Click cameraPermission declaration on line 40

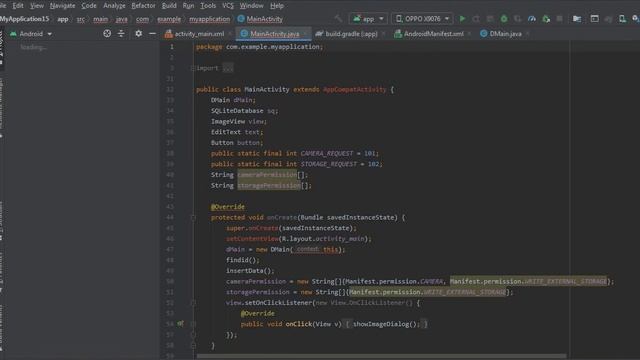tap(267, 175)
